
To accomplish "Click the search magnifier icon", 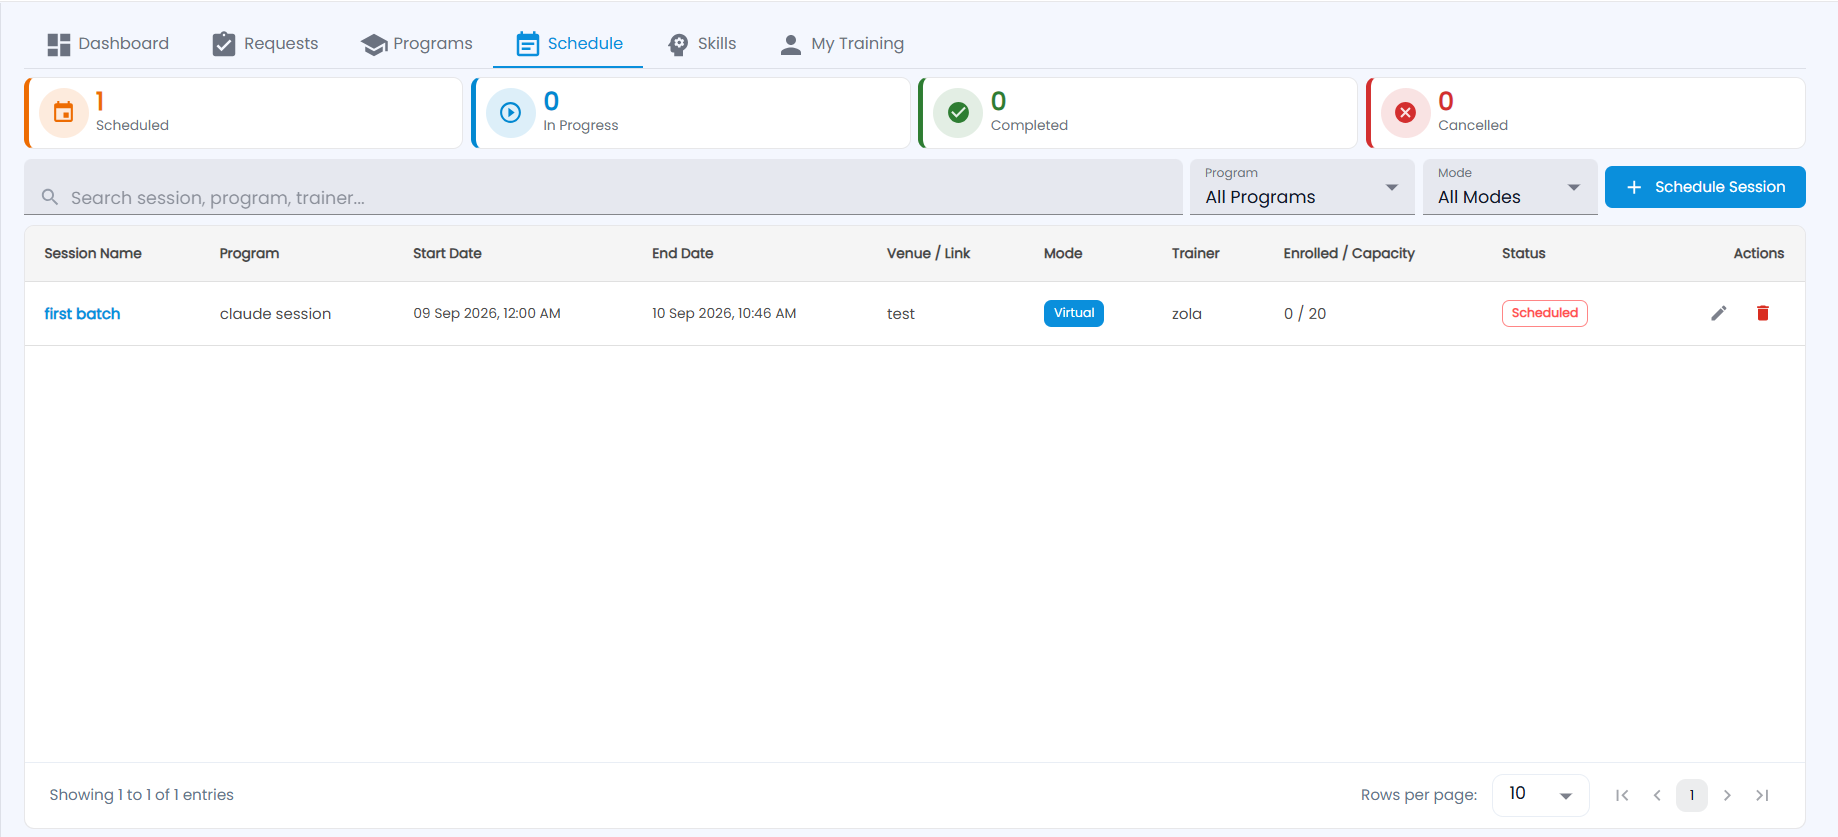I will point(49,197).
